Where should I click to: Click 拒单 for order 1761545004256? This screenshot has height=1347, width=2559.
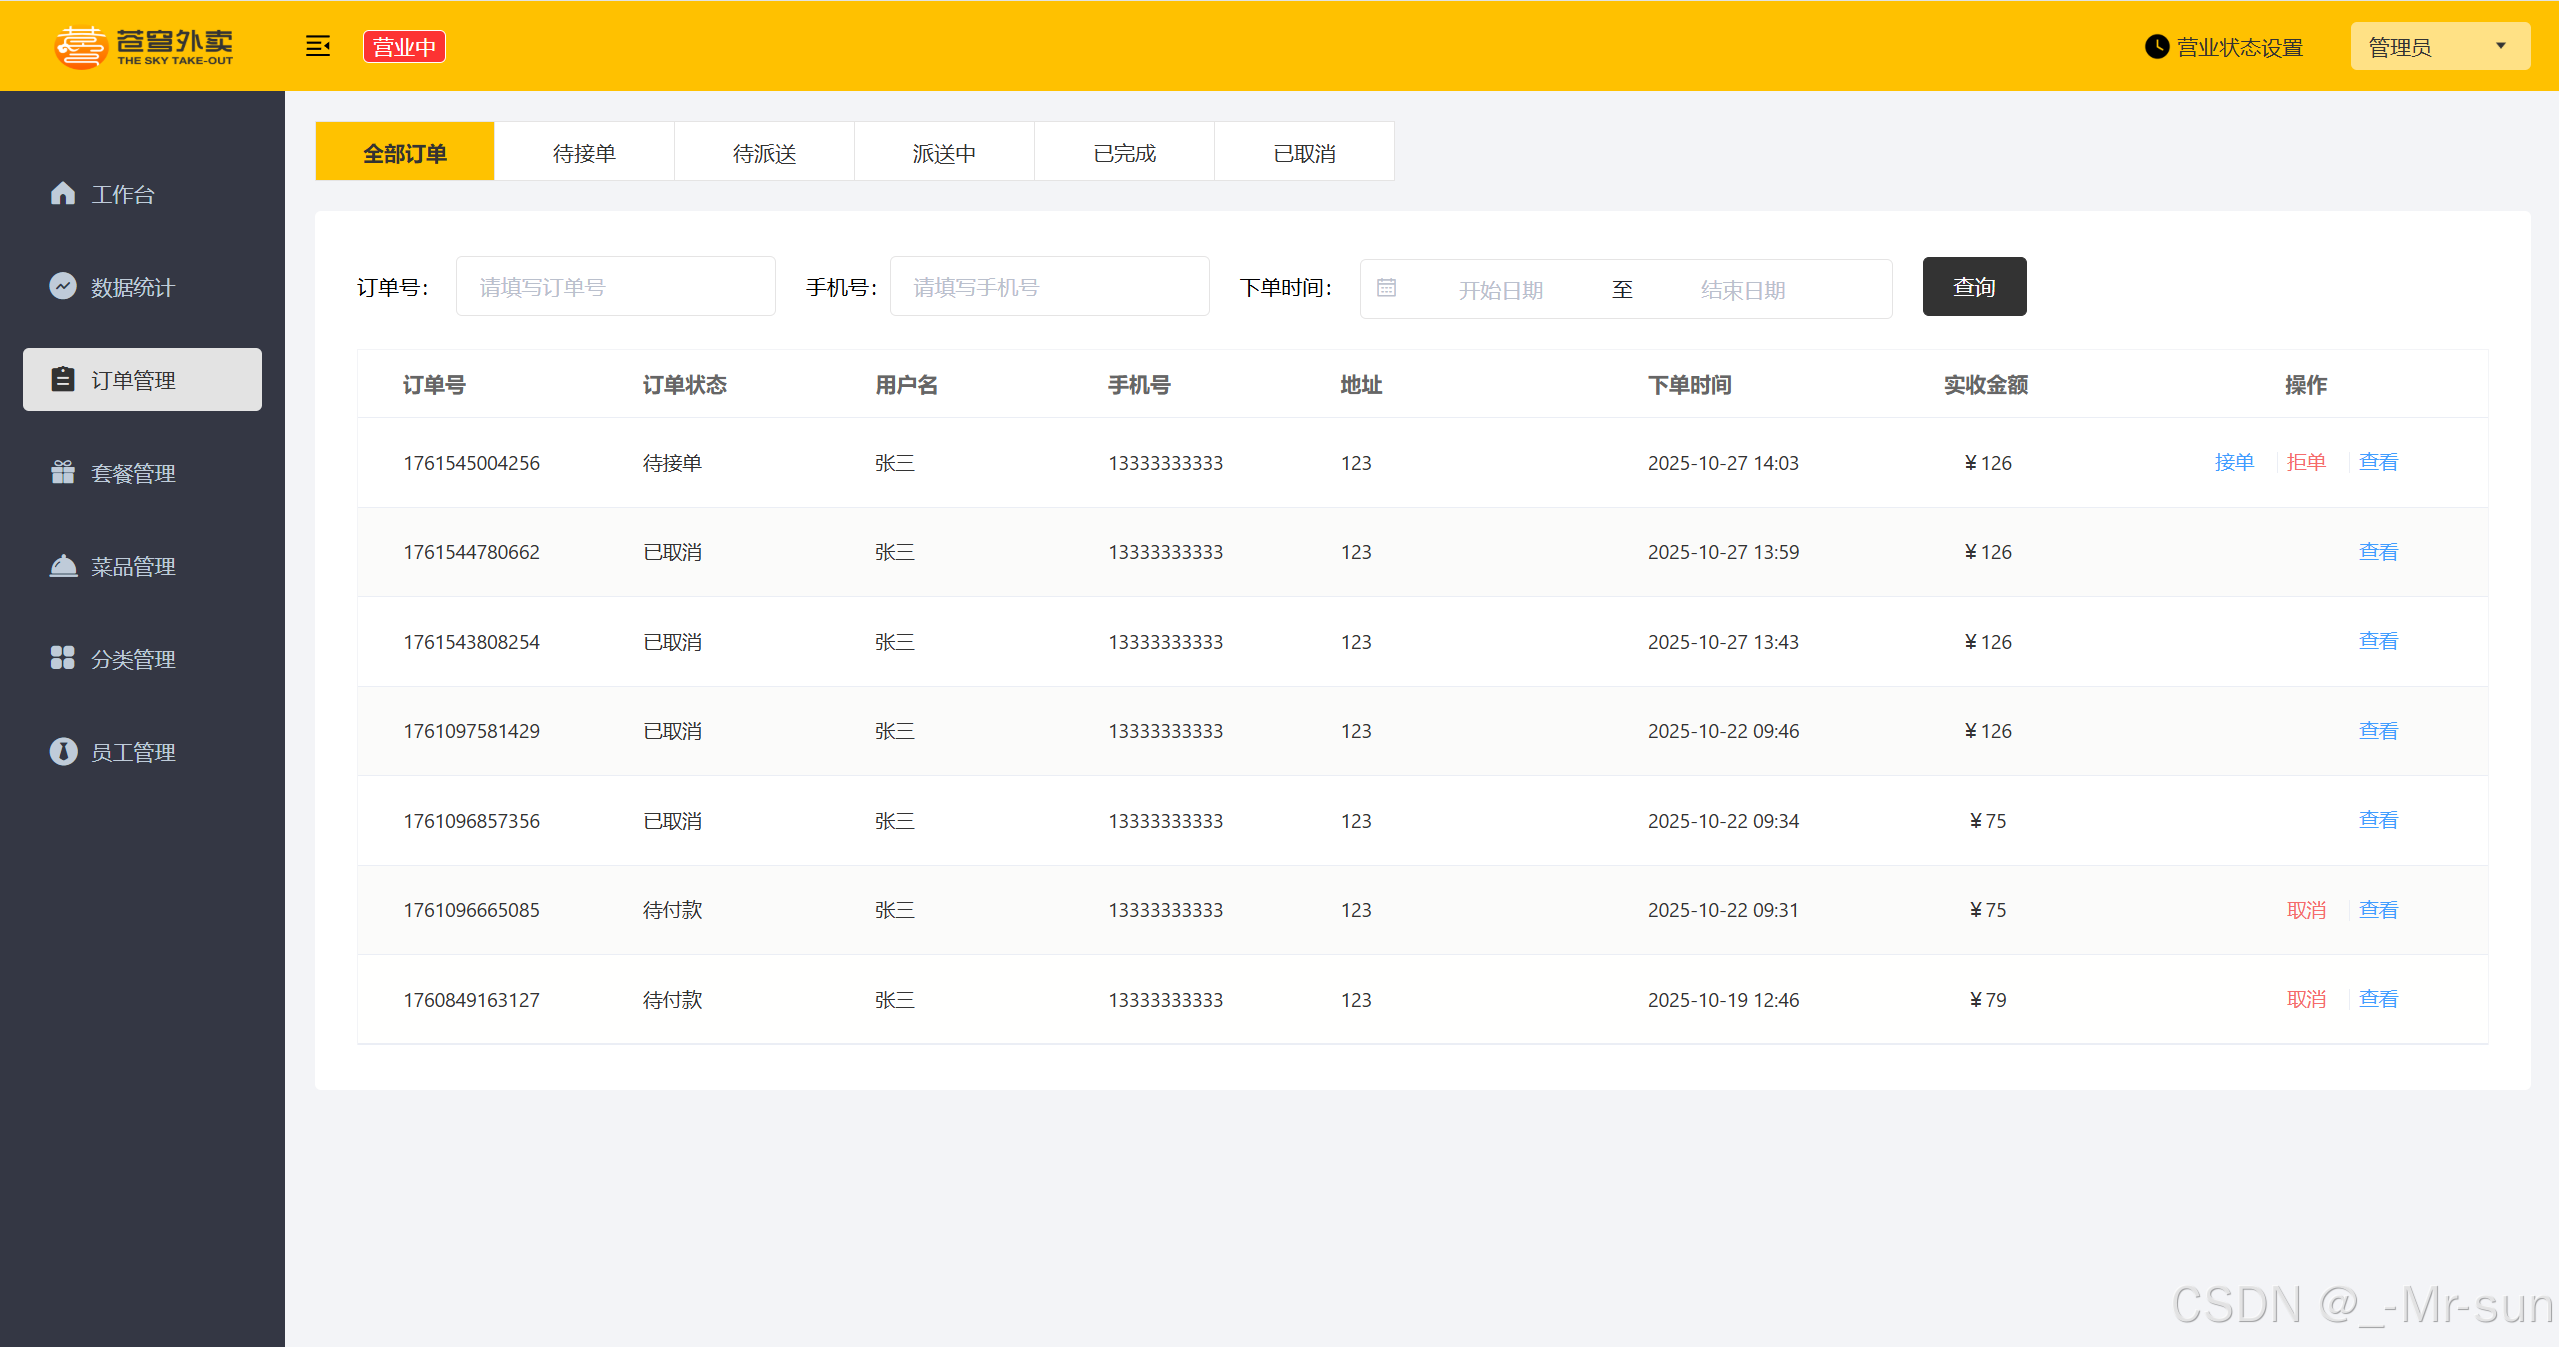pos(2306,462)
